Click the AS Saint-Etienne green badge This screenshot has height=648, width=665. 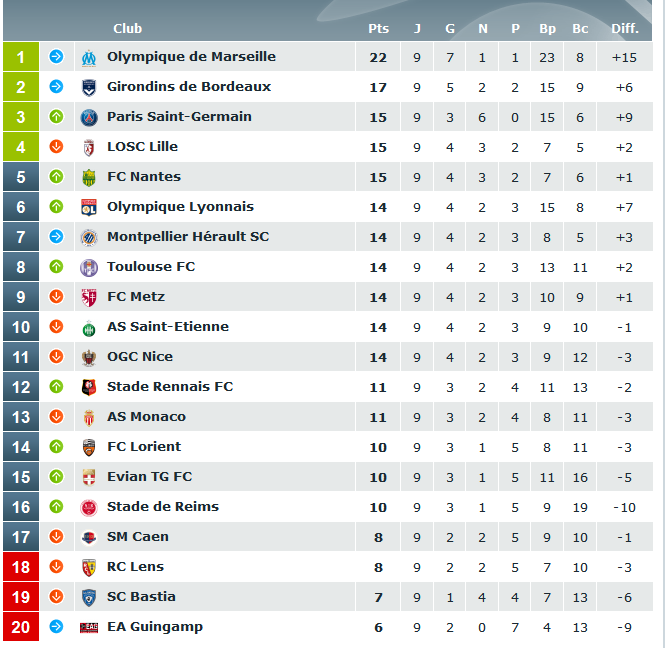pyautogui.click(x=89, y=328)
